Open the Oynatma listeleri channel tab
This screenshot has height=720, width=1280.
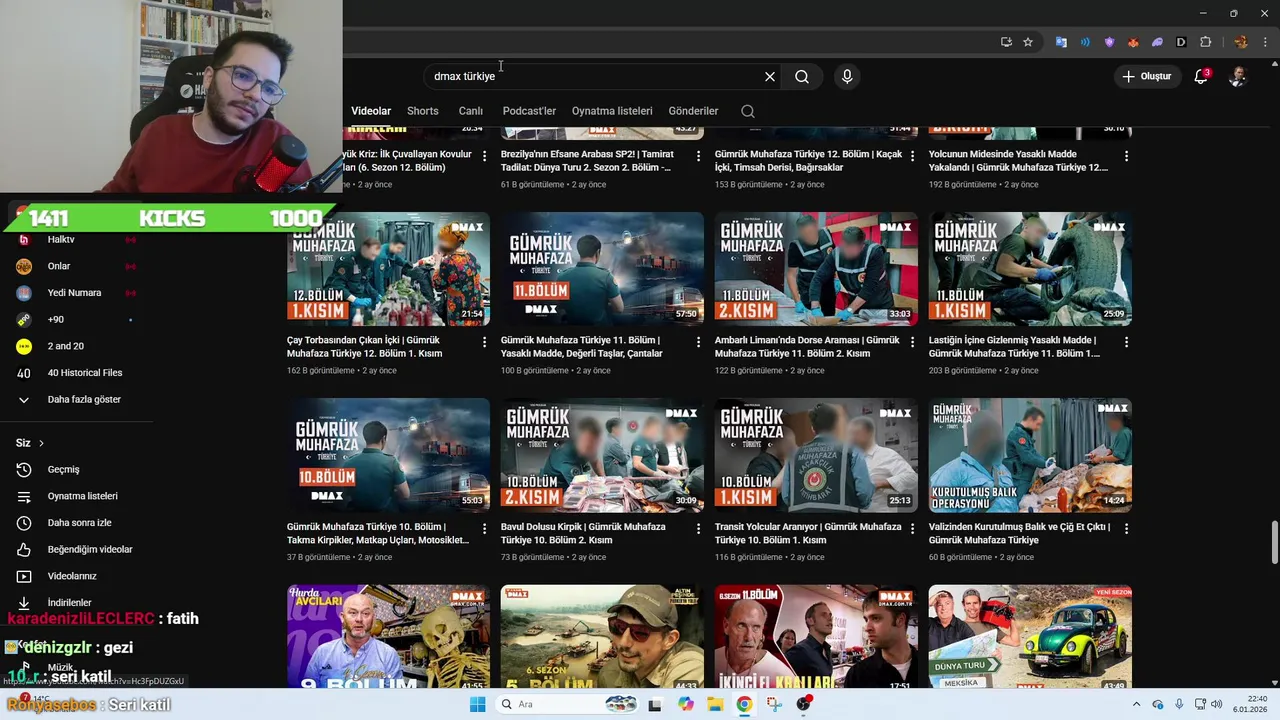click(x=612, y=111)
